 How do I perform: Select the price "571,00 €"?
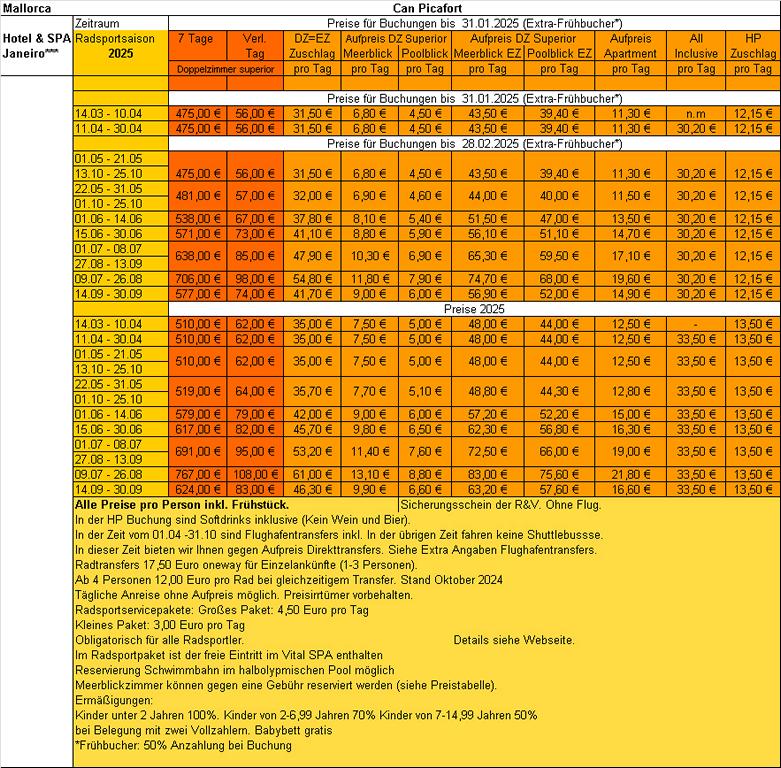coord(198,234)
